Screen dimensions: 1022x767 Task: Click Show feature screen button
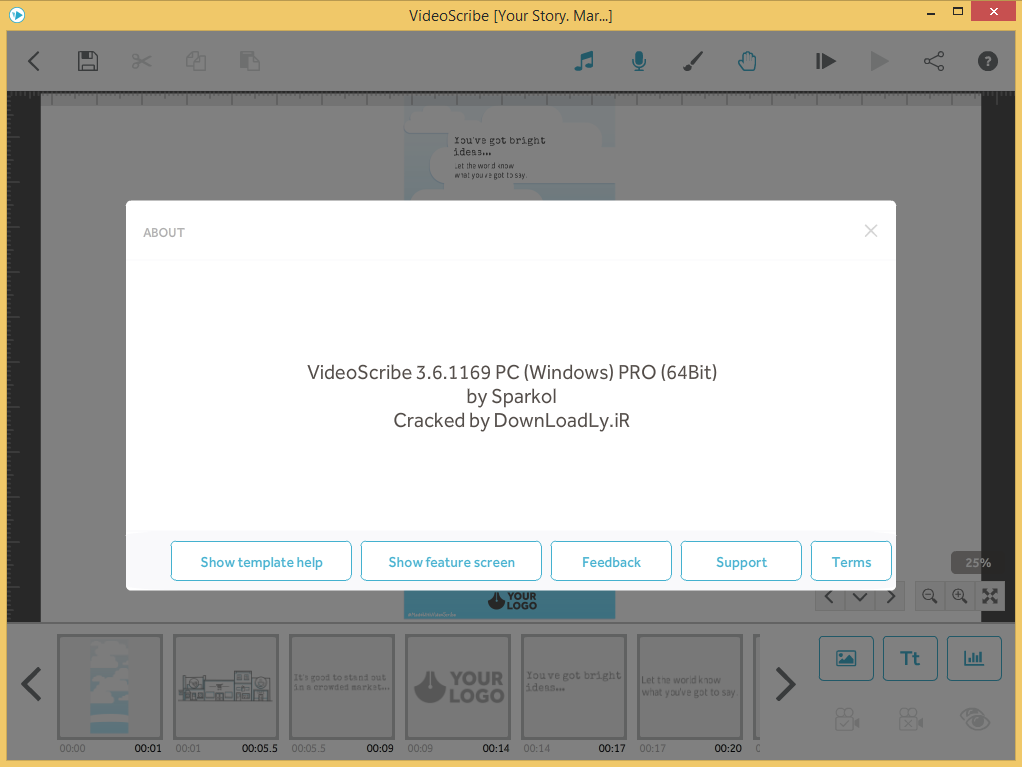pos(451,561)
